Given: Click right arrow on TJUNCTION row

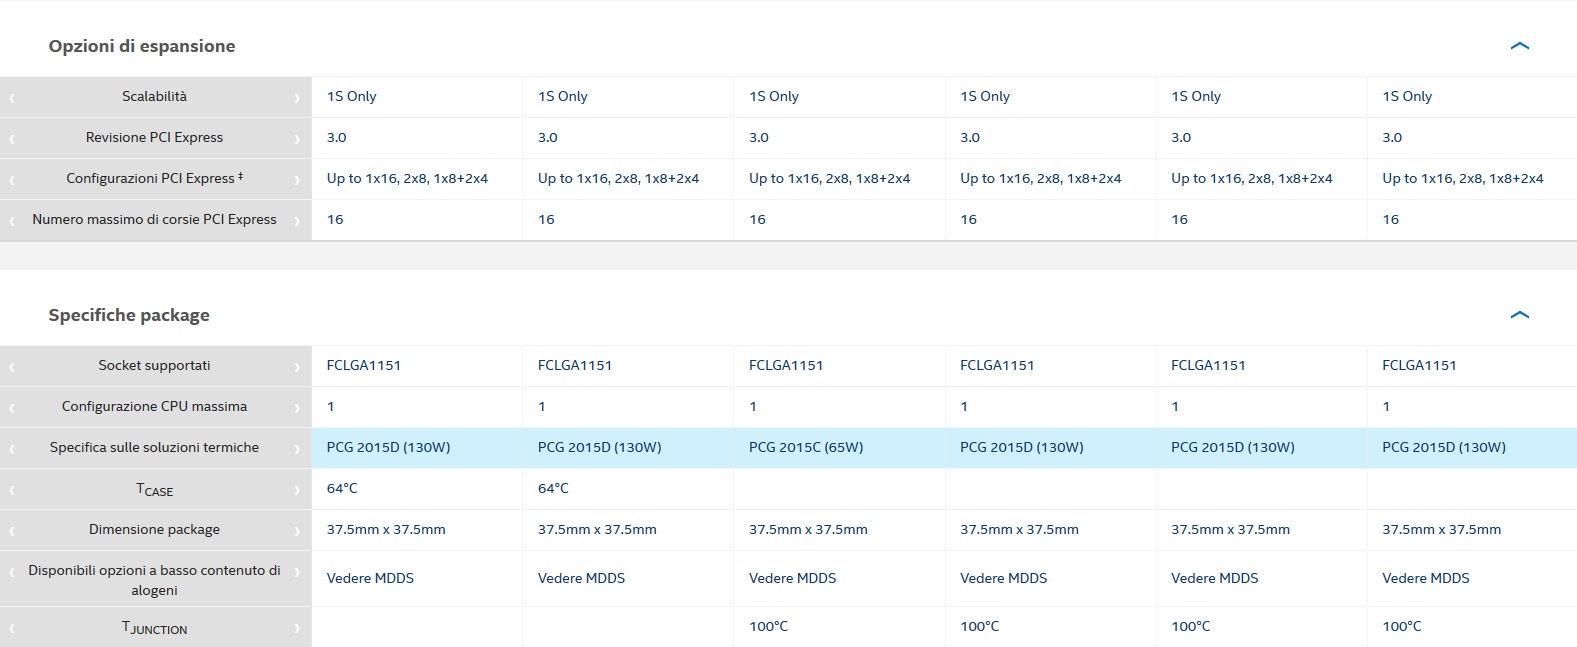Looking at the screenshot, I should tap(297, 629).
